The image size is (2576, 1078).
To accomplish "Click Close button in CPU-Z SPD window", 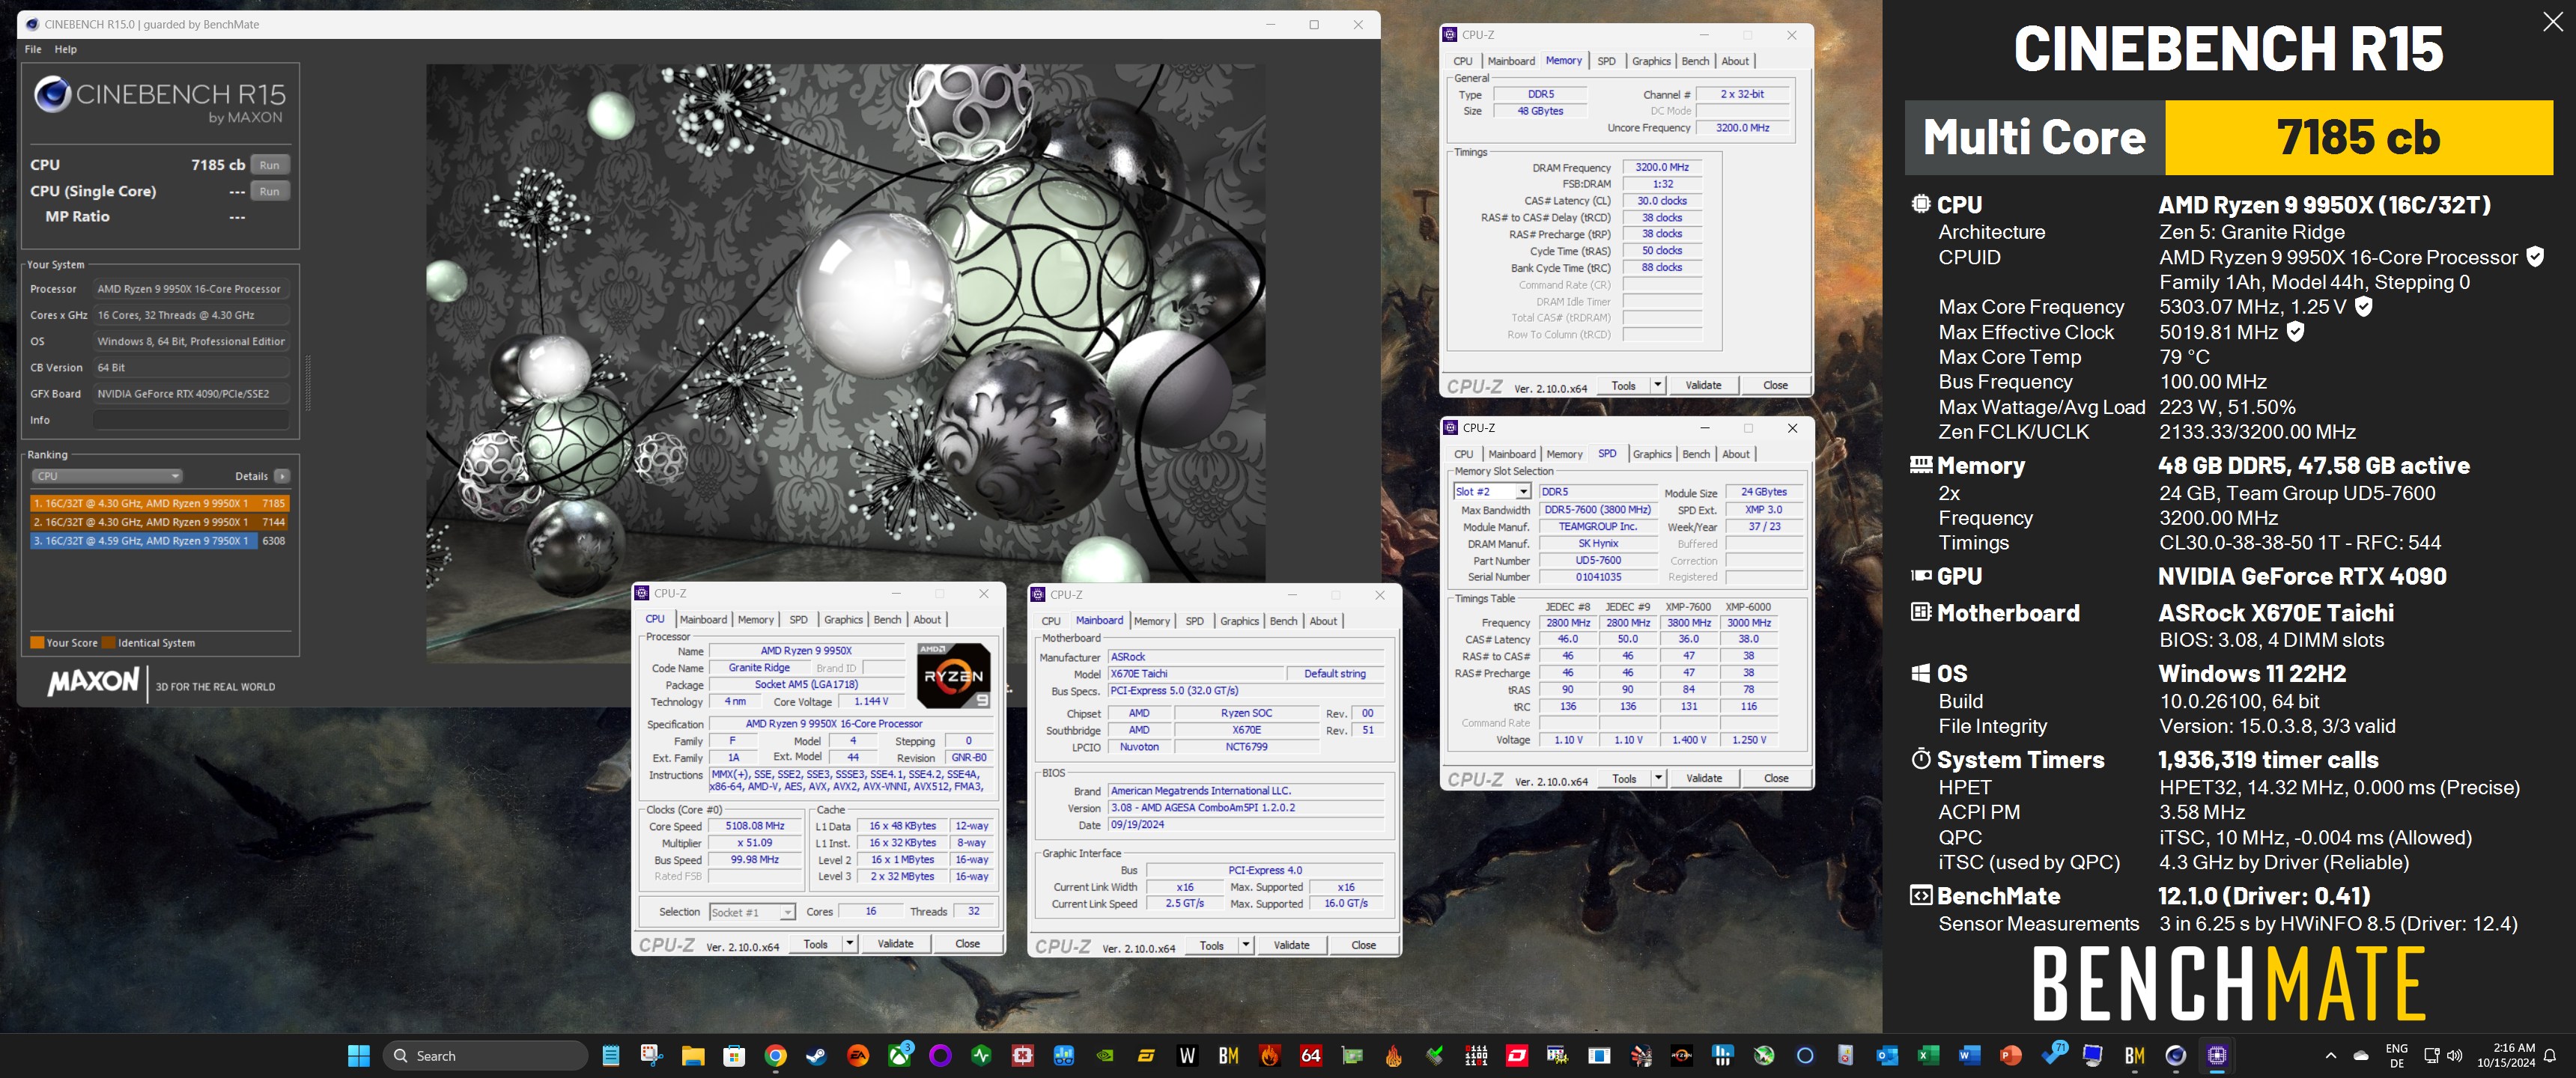I will click(x=1776, y=778).
